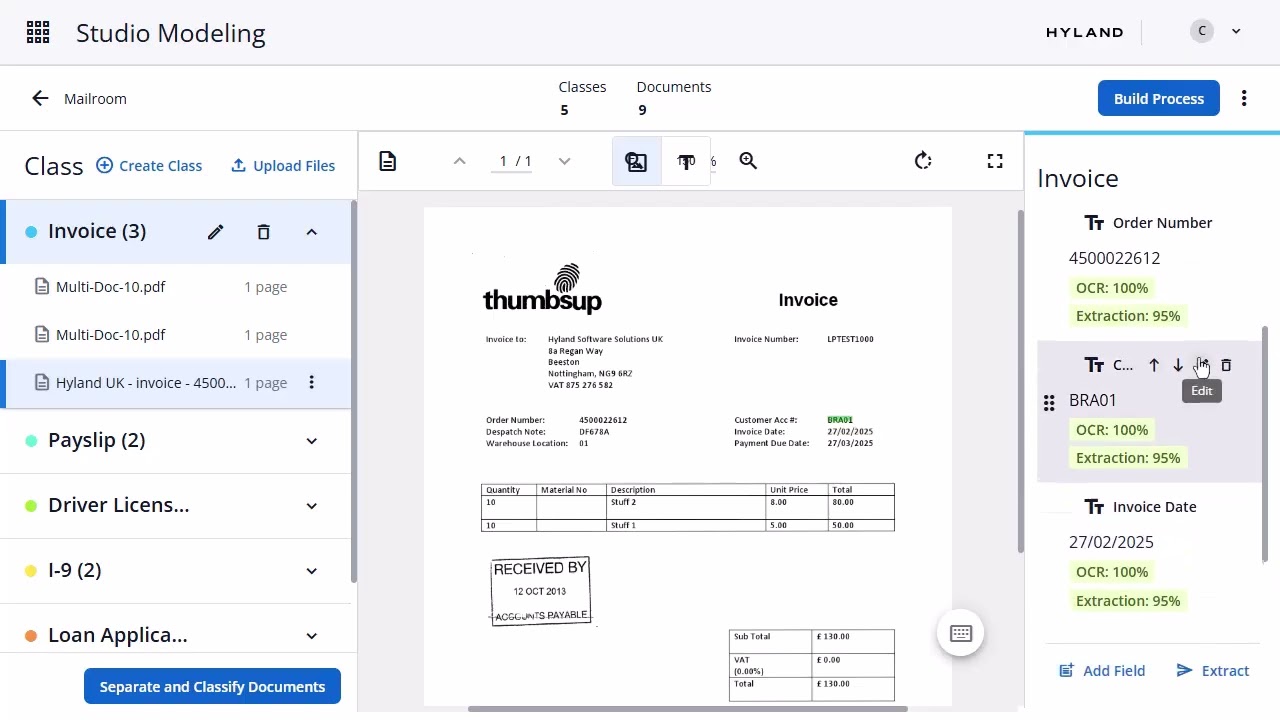Click Upload Files
The image size is (1280, 720).
283,166
